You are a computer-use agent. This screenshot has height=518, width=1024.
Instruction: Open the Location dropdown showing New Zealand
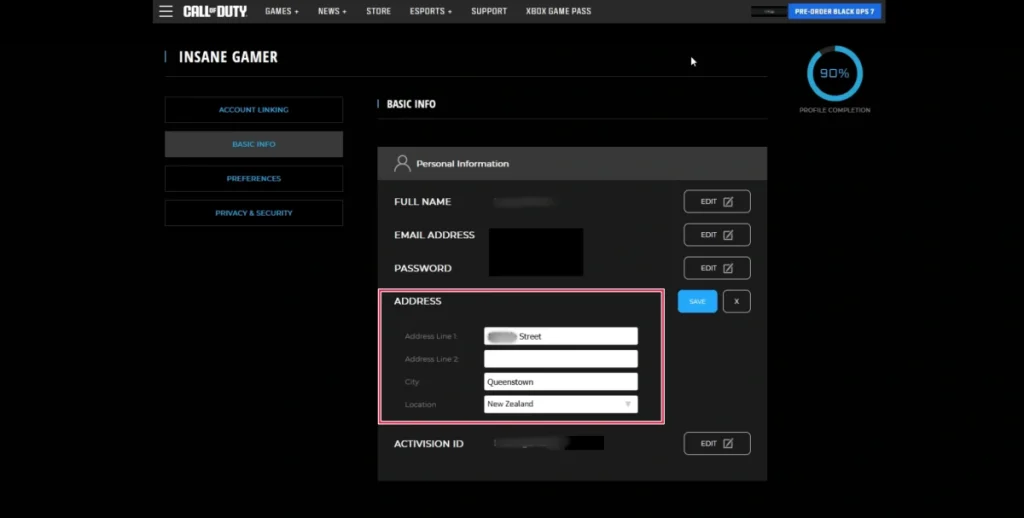(x=560, y=404)
